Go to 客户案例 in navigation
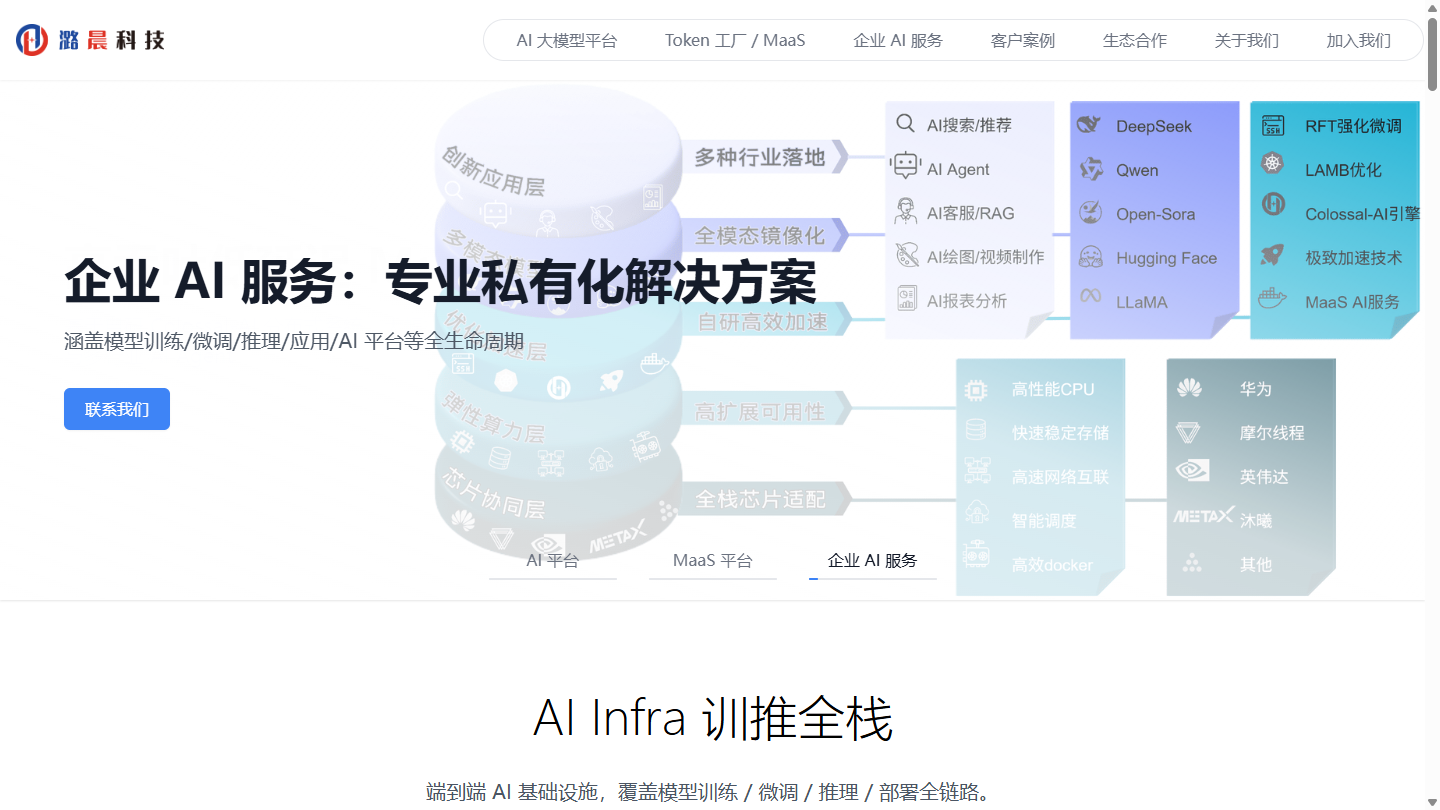 1023,41
